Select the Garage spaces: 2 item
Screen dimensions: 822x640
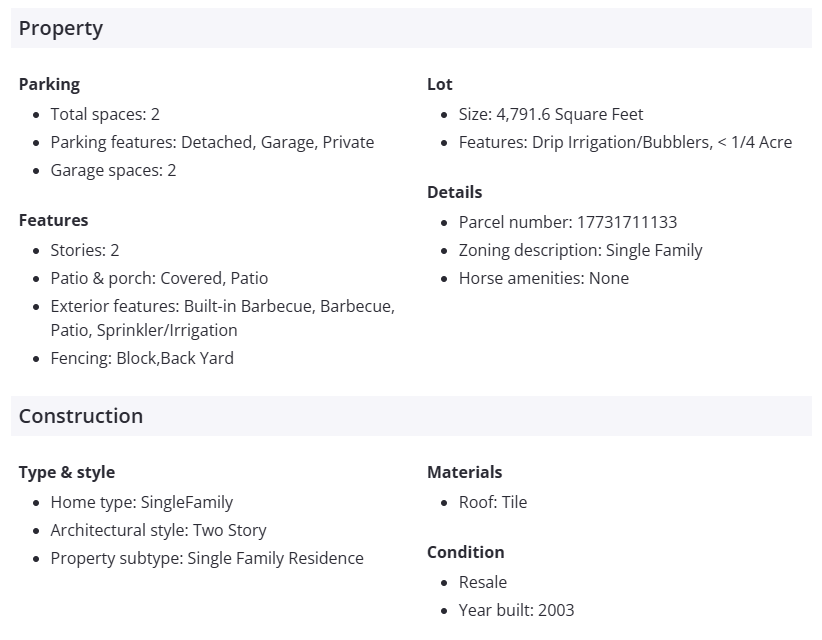pyautogui.click(x=113, y=170)
